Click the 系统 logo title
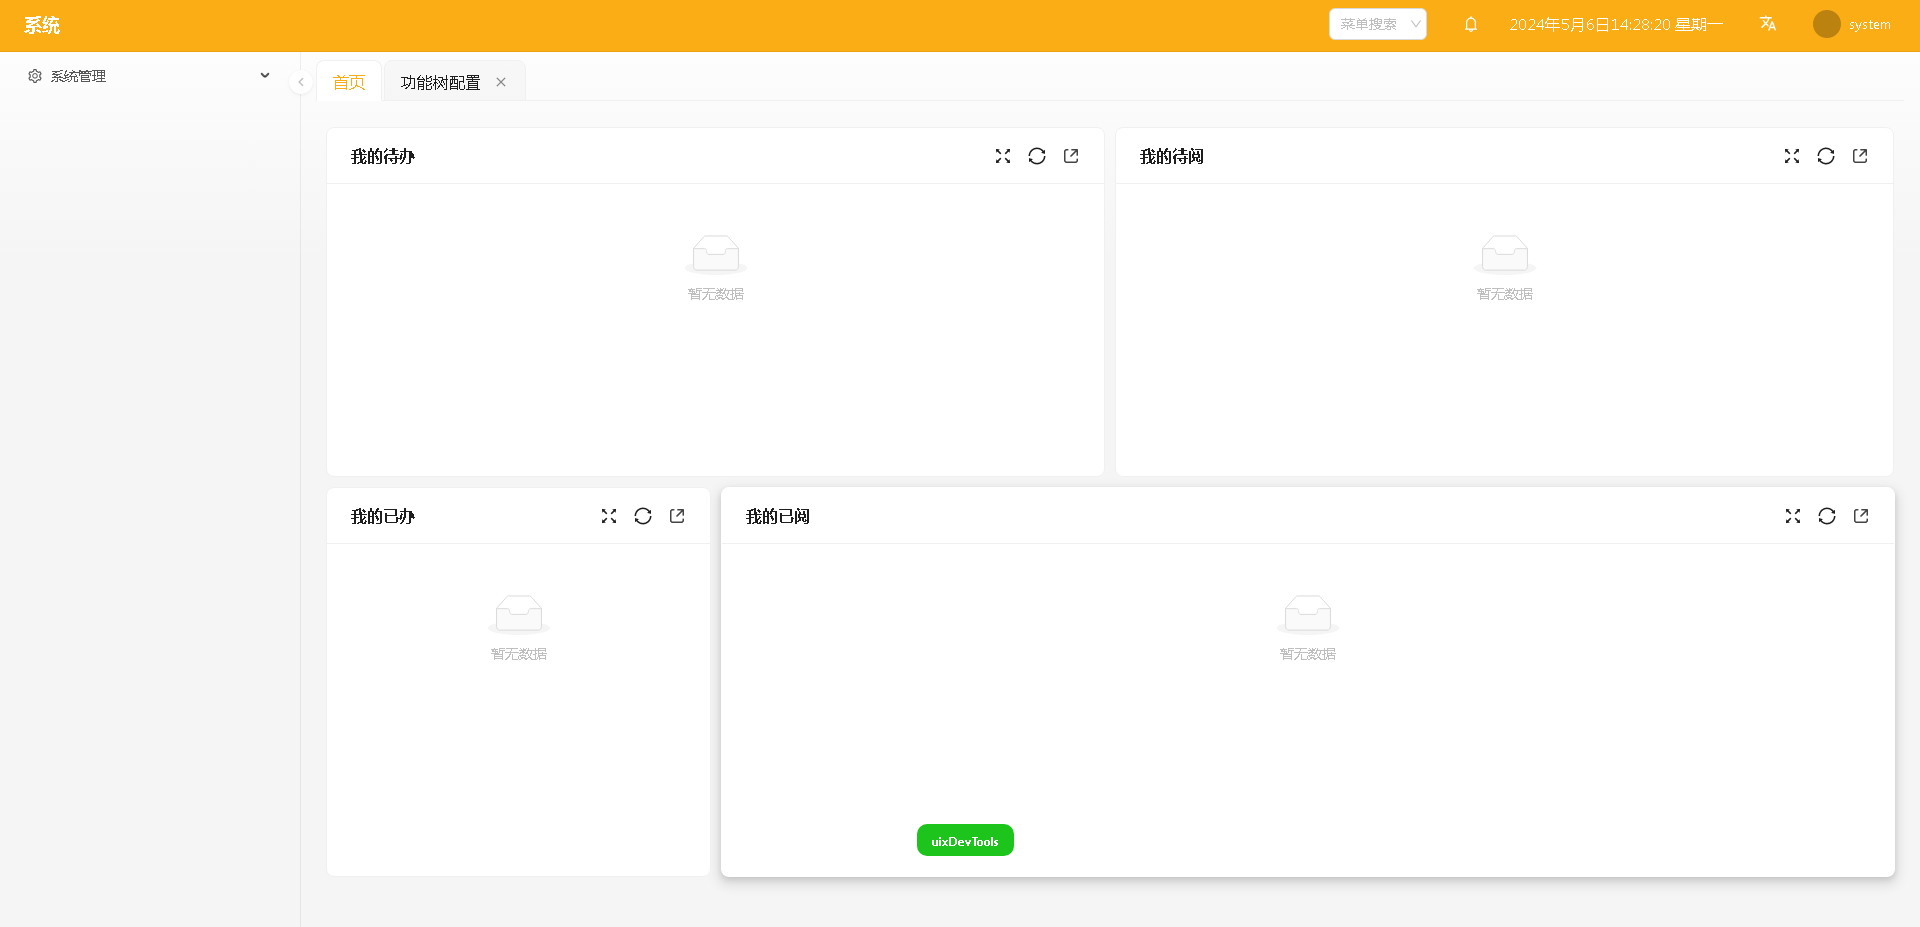Screen dimensions: 1920x927 tap(42, 25)
